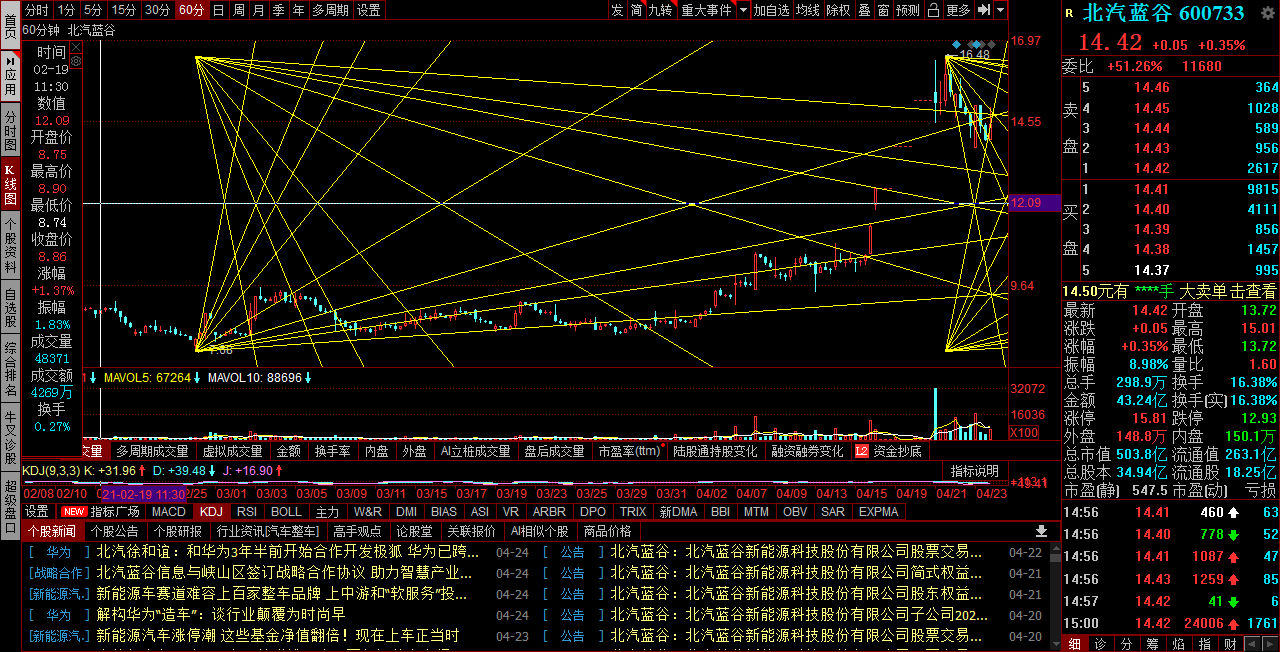Click the R badge before 北汽蓝谷 title
Viewport: 1280px width, 652px height.
pos(1069,14)
